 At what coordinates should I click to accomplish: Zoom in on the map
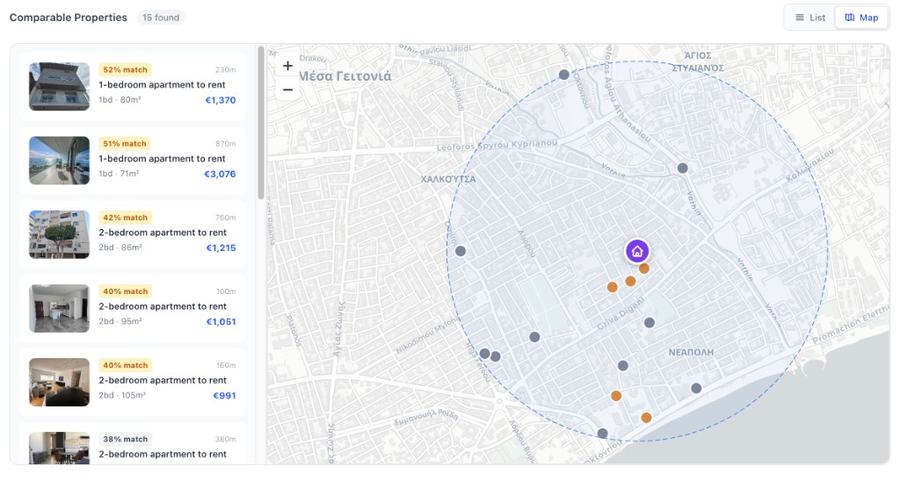[288, 65]
